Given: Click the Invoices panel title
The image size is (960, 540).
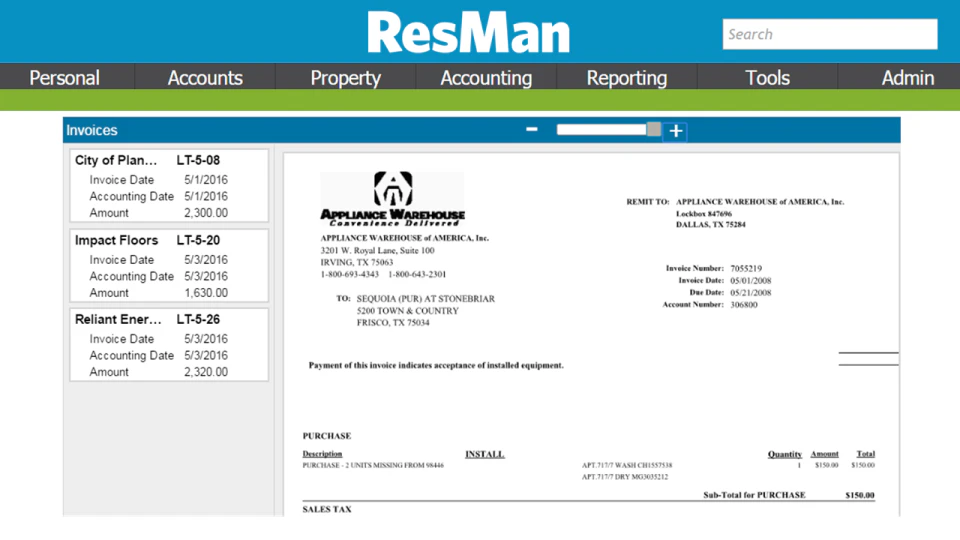Looking at the screenshot, I should point(92,130).
